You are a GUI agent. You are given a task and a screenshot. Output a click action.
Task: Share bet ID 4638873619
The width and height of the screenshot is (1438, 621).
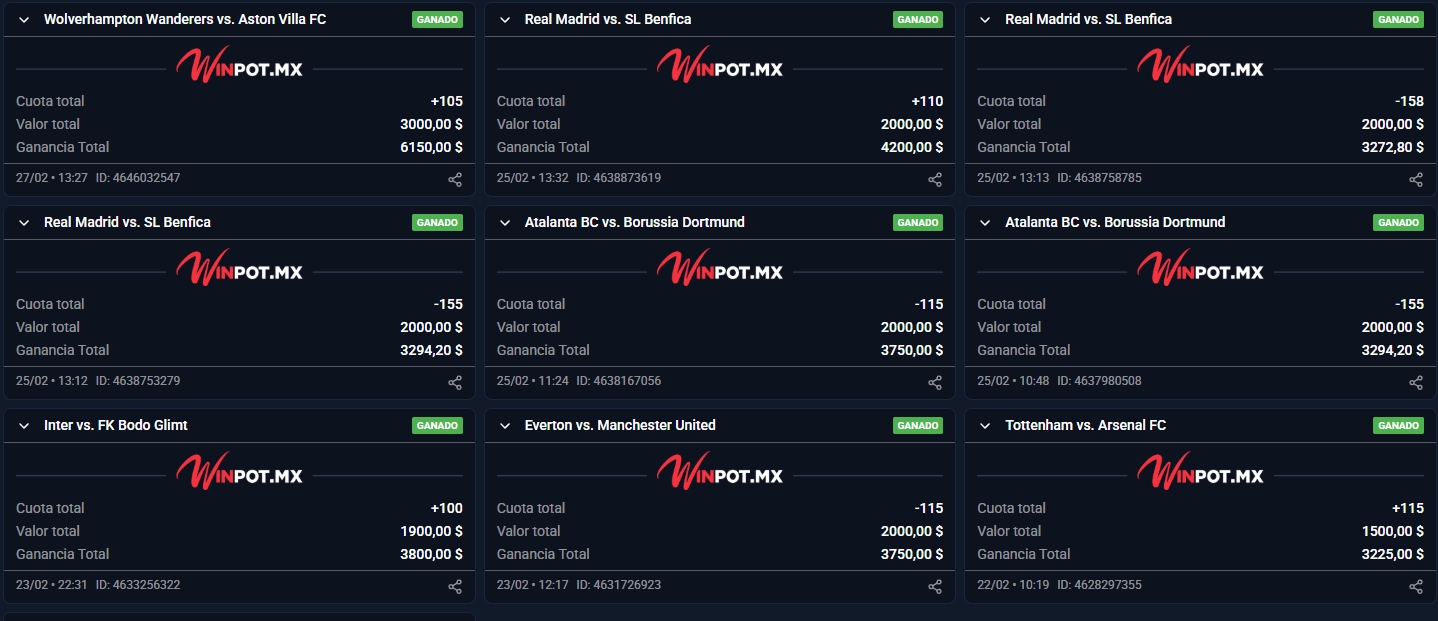pyautogui.click(x=935, y=180)
